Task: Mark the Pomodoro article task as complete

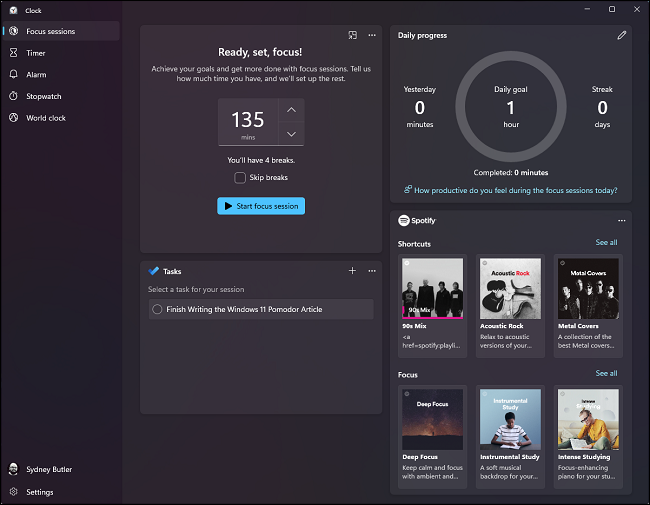Action: click(x=157, y=310)
